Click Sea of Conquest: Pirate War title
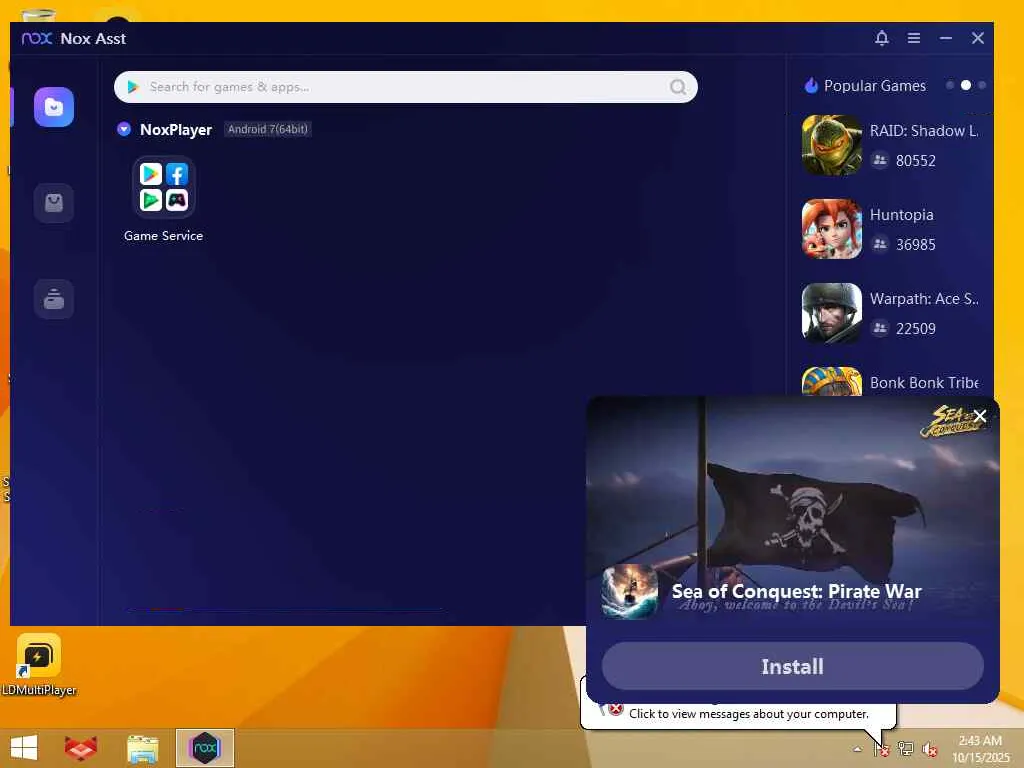Image resolution: width=1024 pixels, height=768 pixels. click(796, 591)
